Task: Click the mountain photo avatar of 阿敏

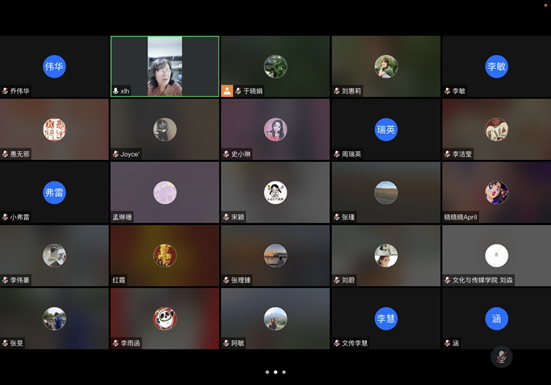Action: click(276, 319)
